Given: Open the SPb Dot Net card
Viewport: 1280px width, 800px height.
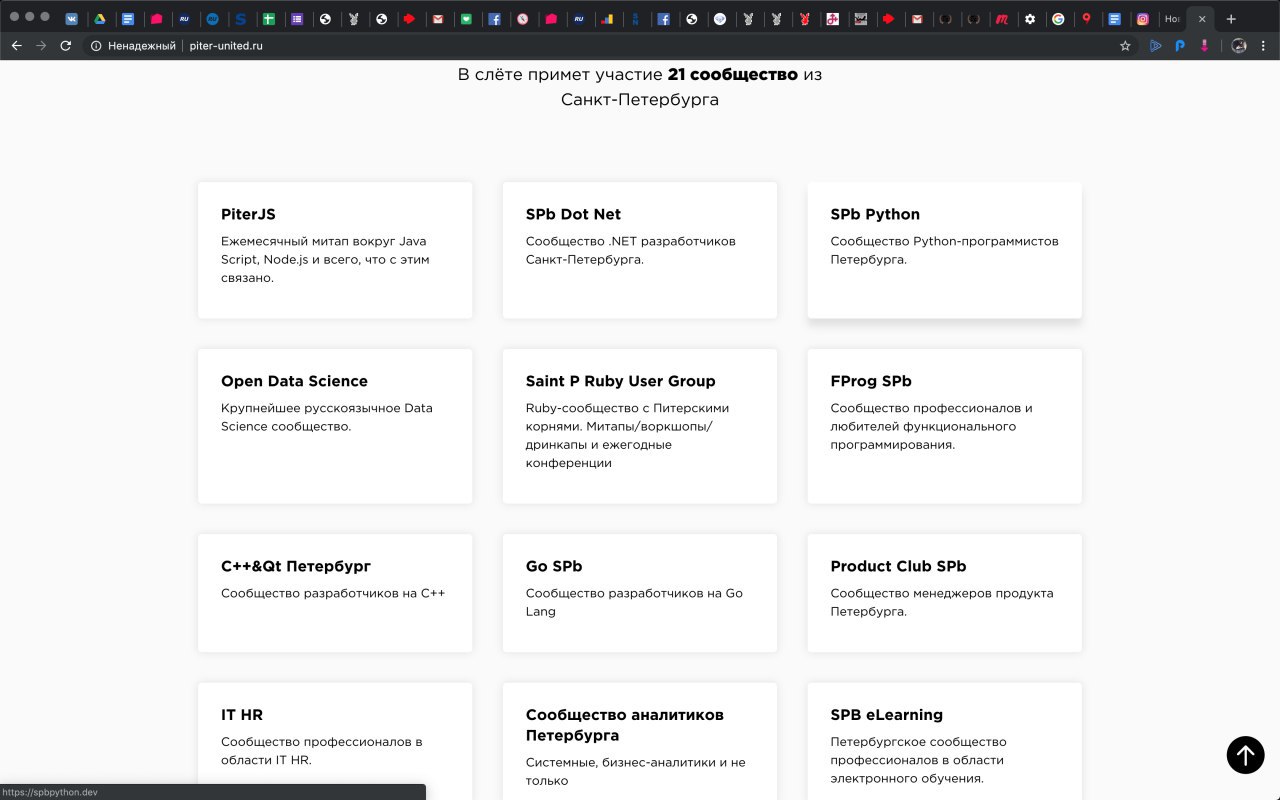Looking at the screenshot, I should click(x=640, y=250).
